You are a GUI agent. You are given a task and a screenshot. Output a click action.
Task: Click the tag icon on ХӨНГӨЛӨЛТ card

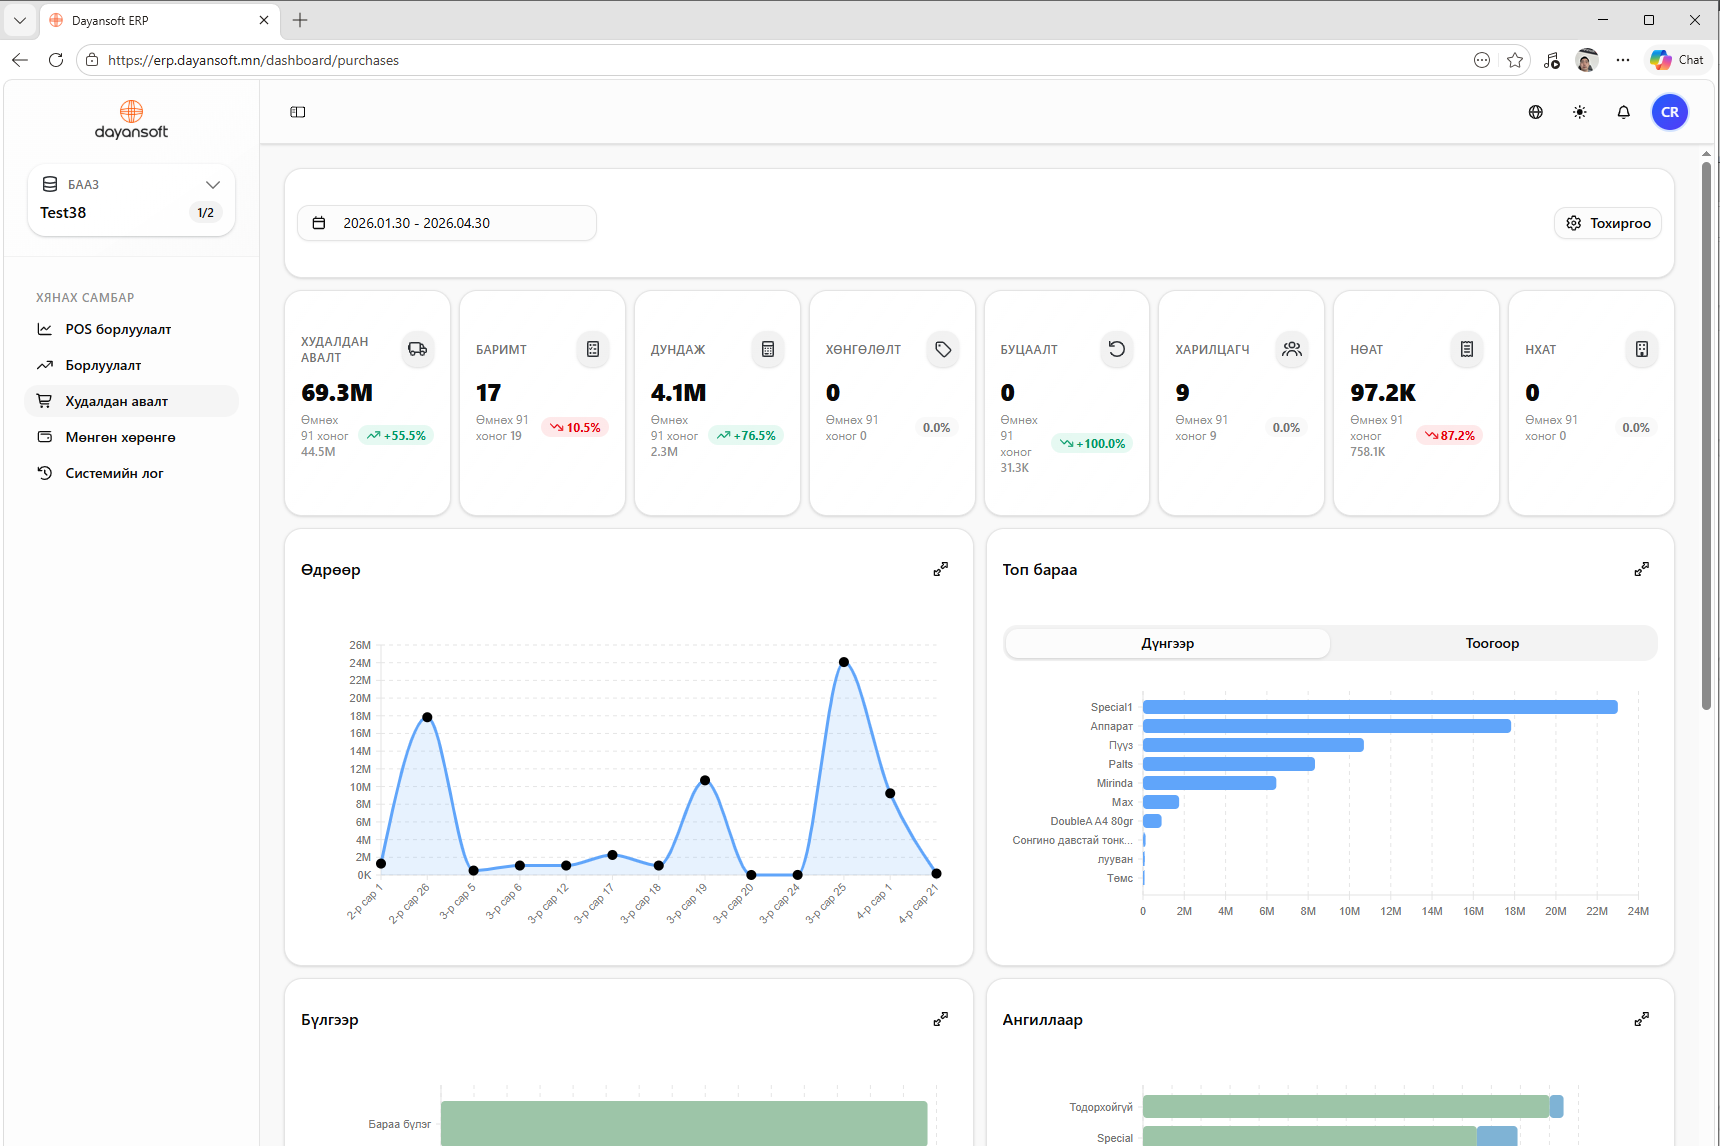tap(943, 349)
